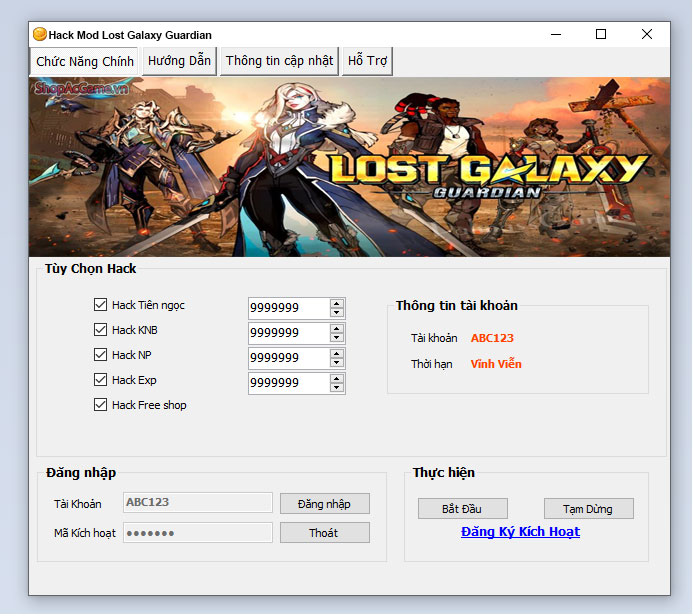Click the app coin icon in title bar

pos(40,34)
